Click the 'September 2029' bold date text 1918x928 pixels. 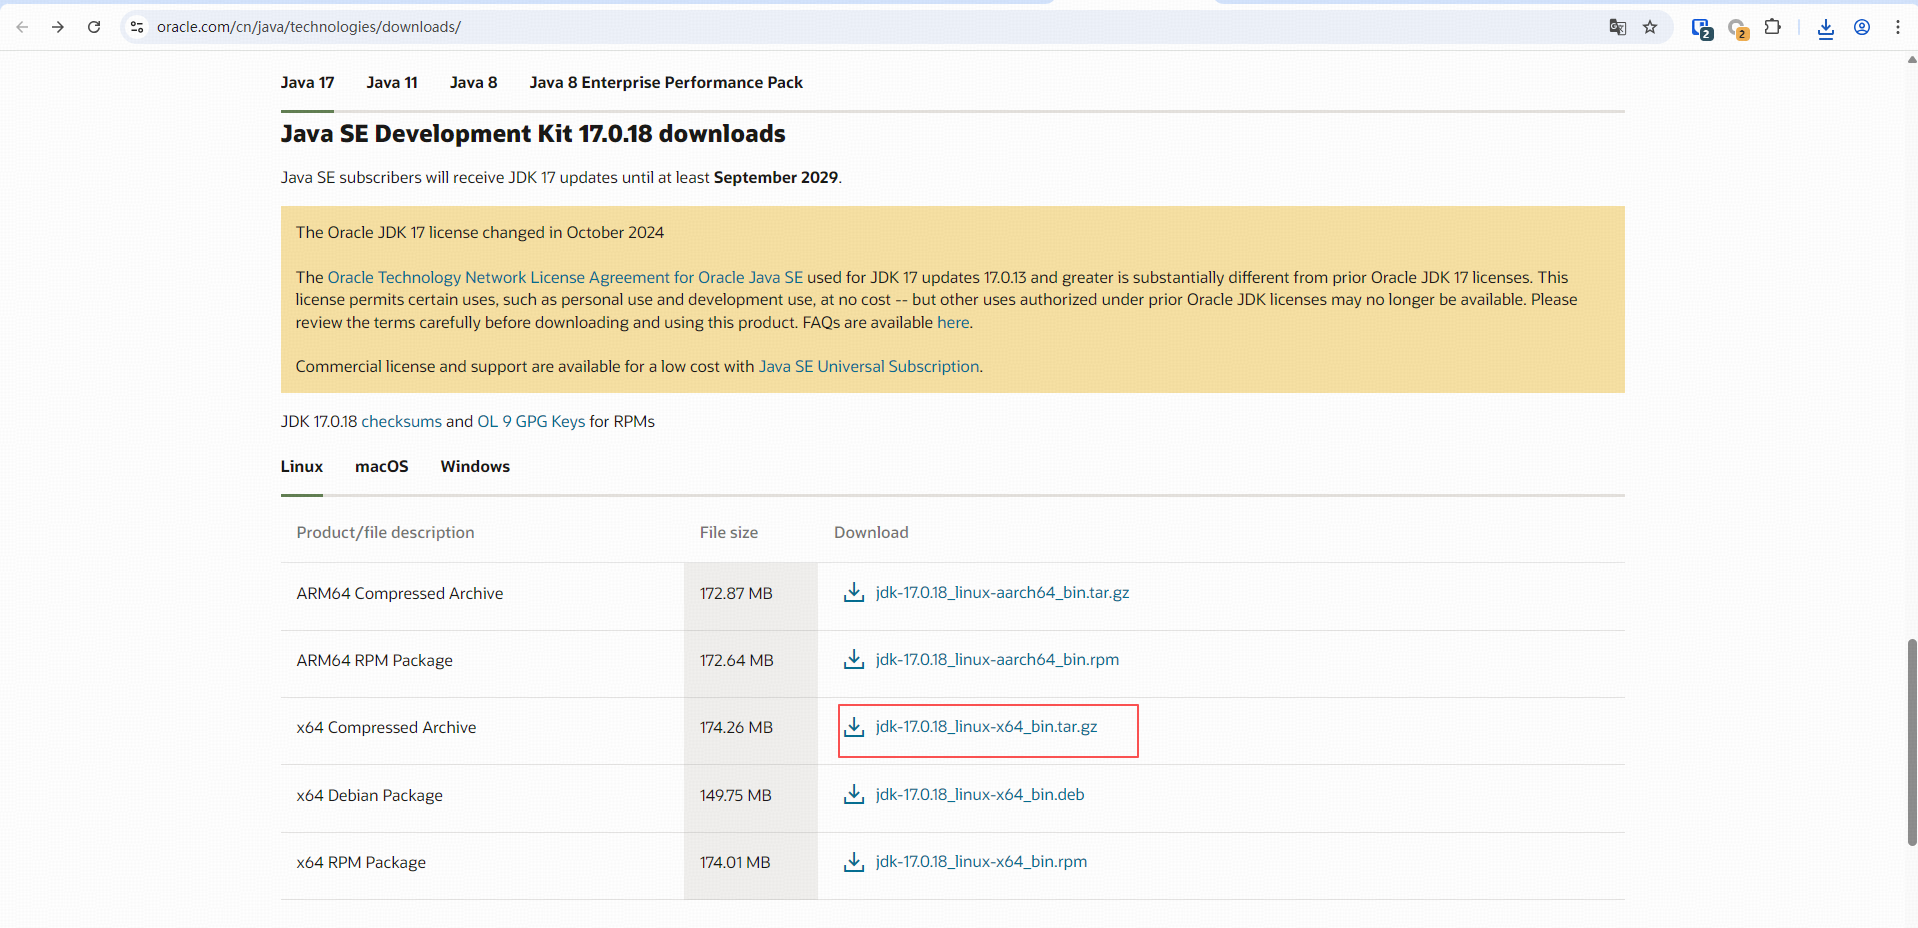(776, 178)
